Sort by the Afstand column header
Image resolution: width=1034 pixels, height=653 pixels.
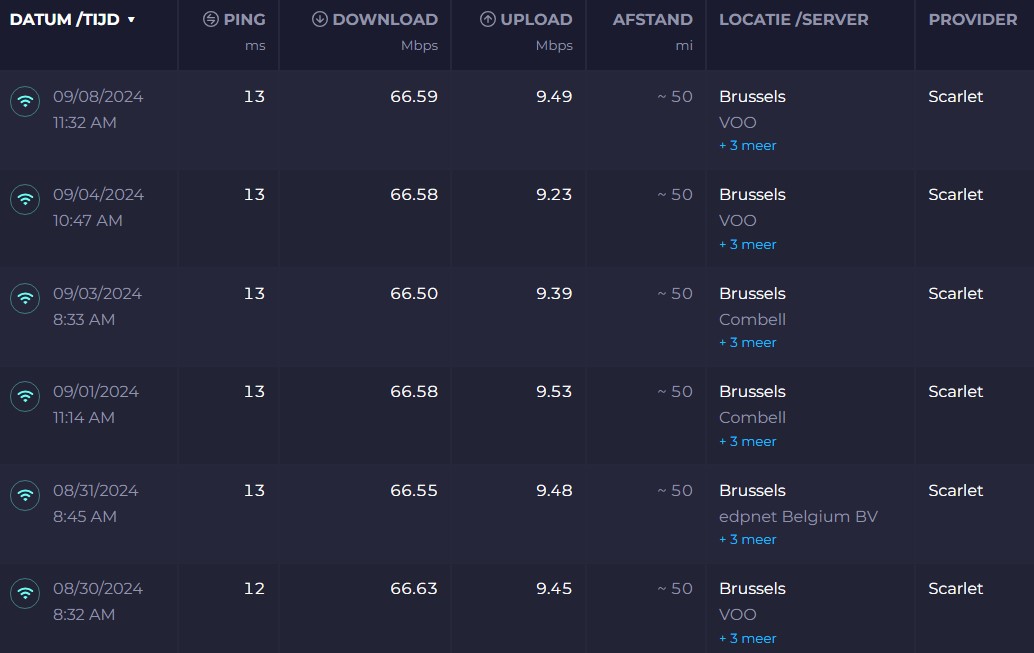pos(652,19)
